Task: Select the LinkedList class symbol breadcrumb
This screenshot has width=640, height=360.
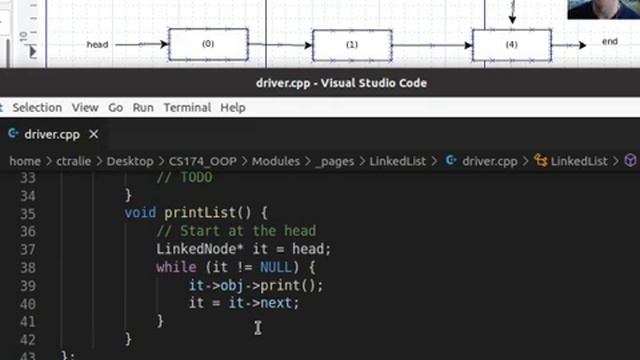Action: click(x=579, y=161)
